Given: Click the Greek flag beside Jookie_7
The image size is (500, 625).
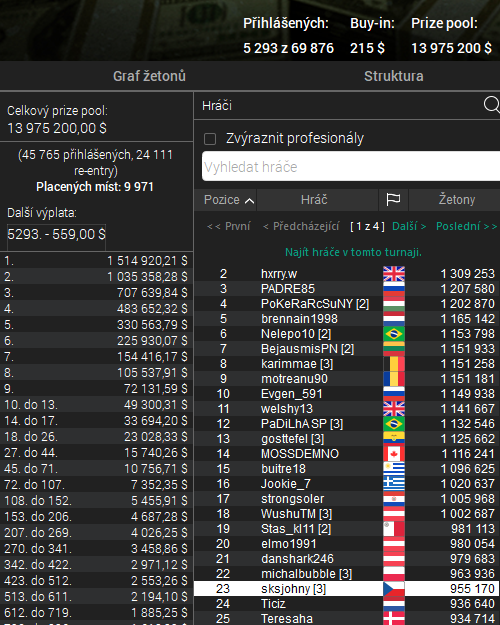Looking at the screenshot, I should point(394,484).
